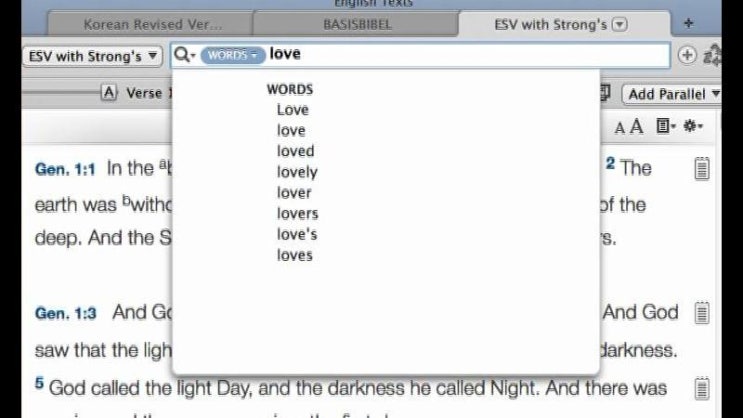This screenshot has width=743, height=418.
Task: Click the note icon beside Gen. 1:3 row
Action: [x=702, y=314]
